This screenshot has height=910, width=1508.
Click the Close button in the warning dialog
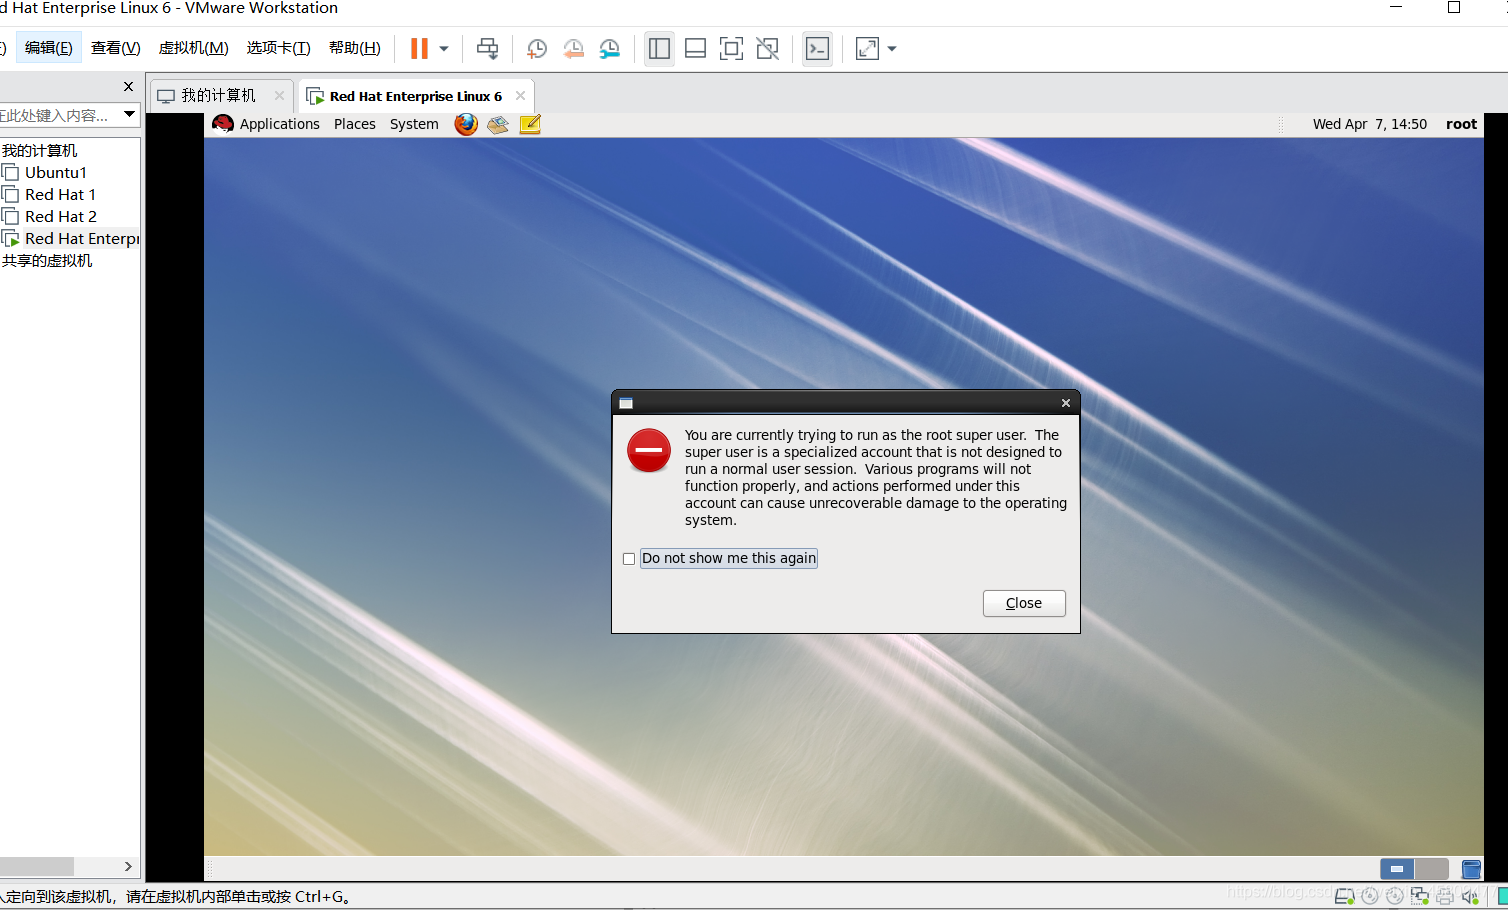[1024, 603]
